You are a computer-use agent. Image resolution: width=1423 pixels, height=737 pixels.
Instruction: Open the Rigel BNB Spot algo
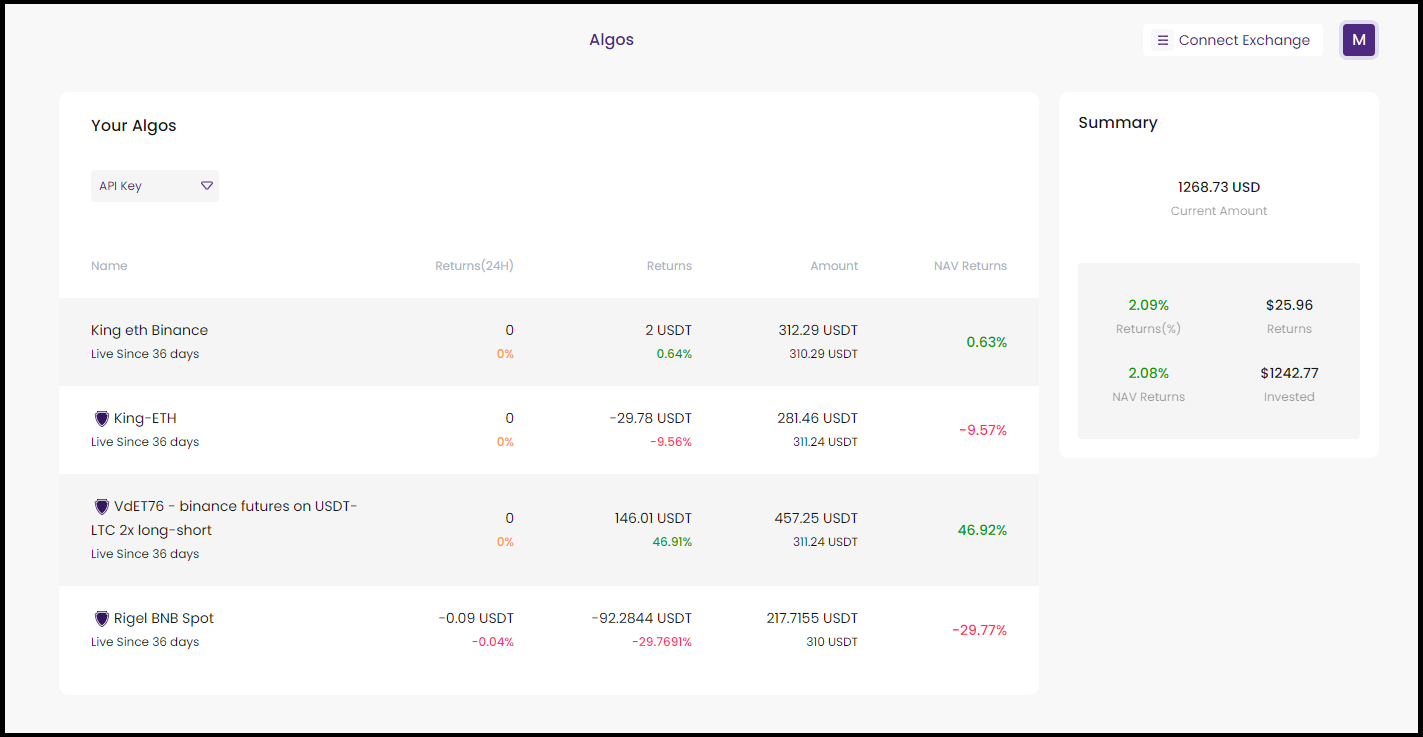[x=163, y=619]
